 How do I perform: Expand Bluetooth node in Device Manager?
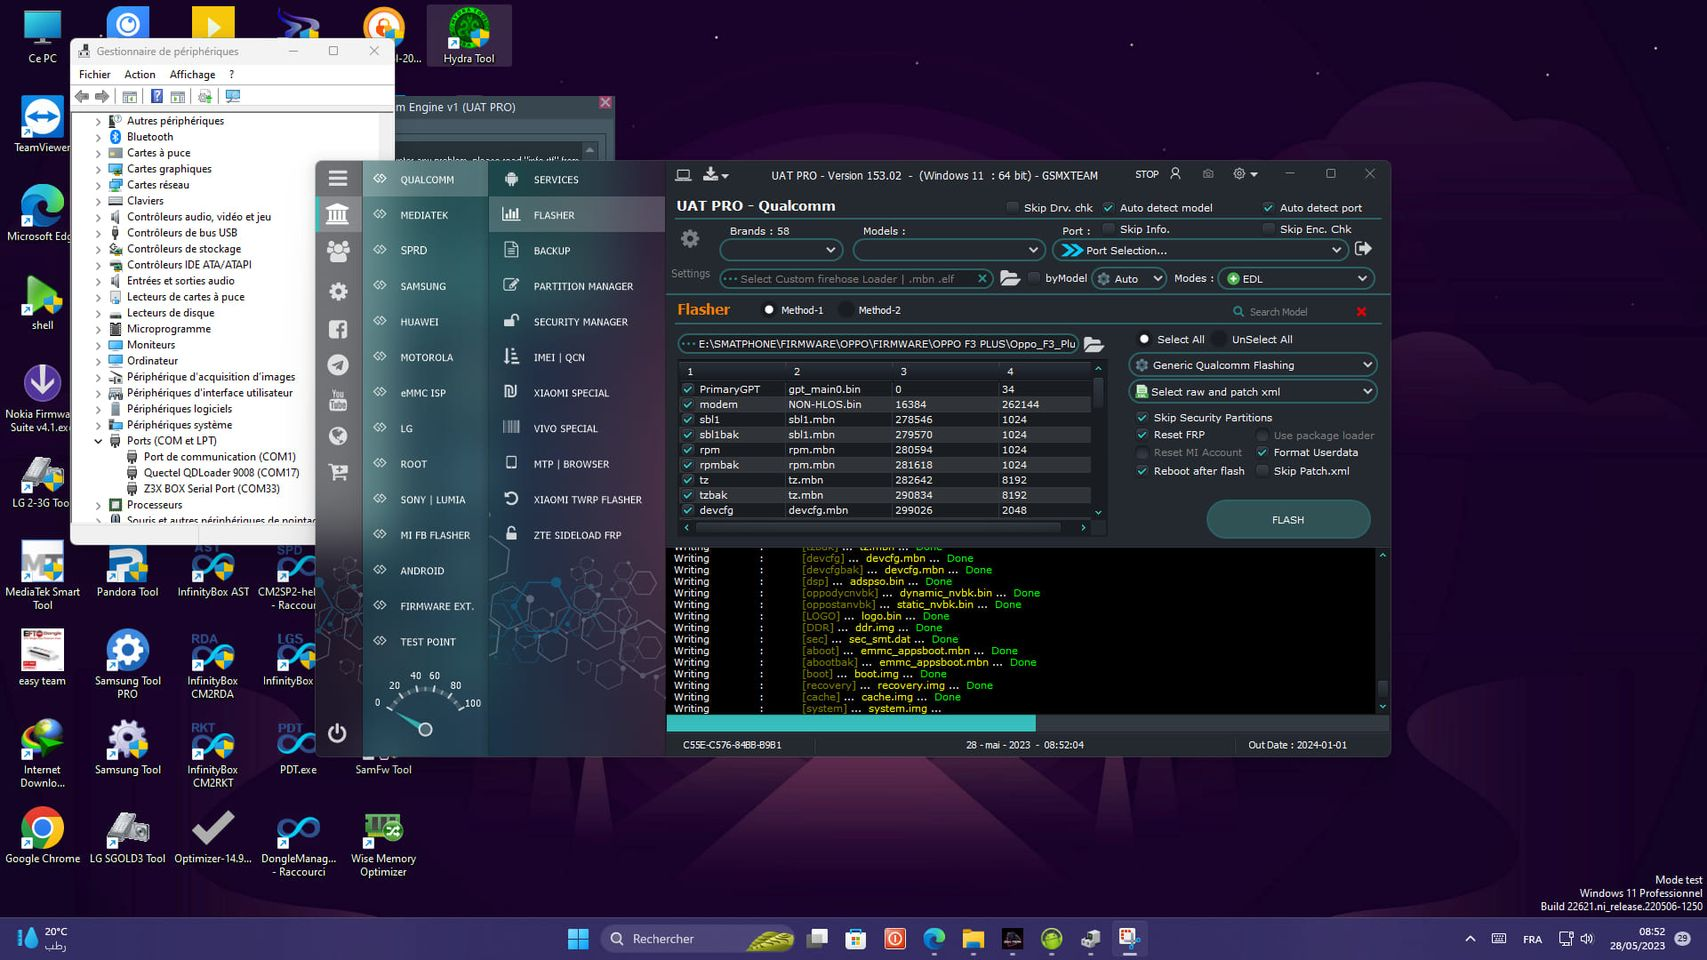pos(98,137)
